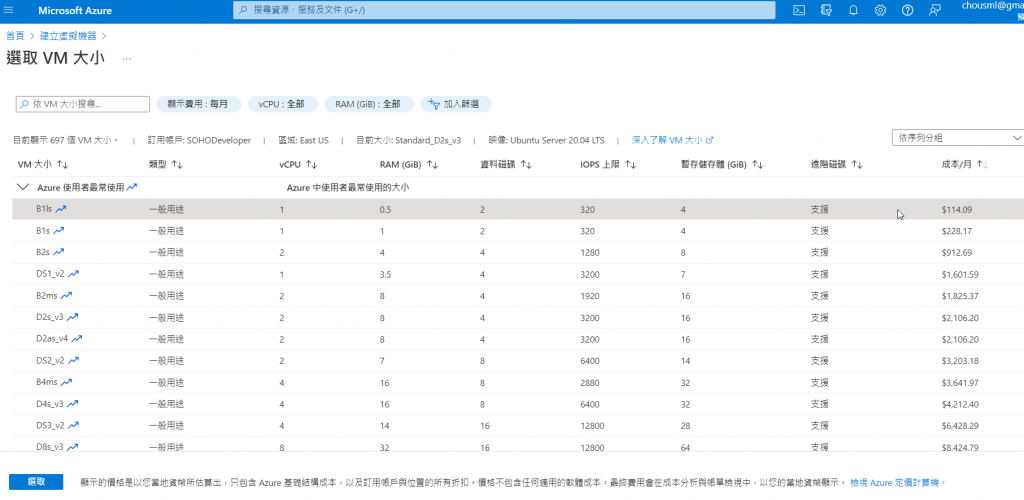This screenshot has width=1024, height=500.
Task: Sort by 暫存儲存體 (GiB) column arrows
Action: (758, 165)
